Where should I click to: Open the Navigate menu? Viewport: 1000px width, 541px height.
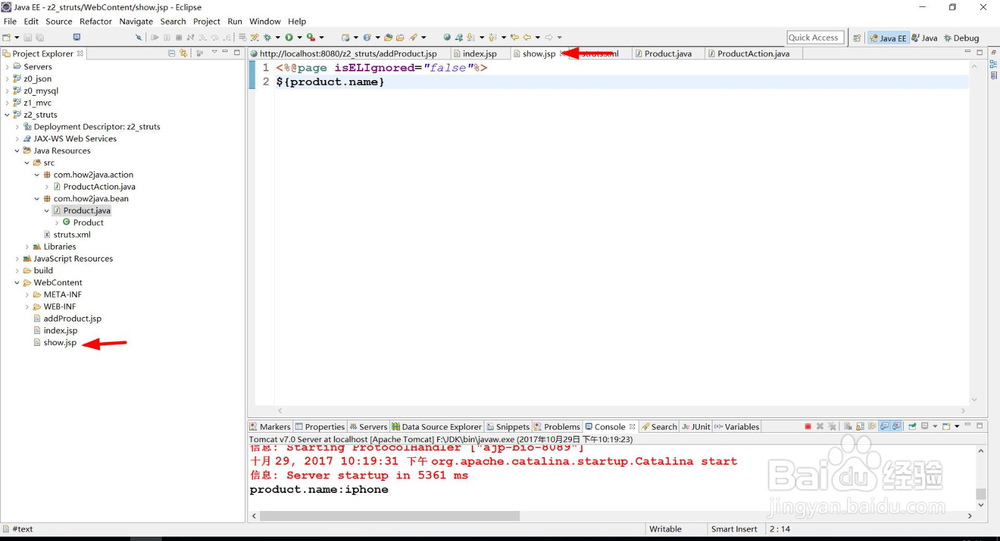pyautogui.click(x=136, y=21)
